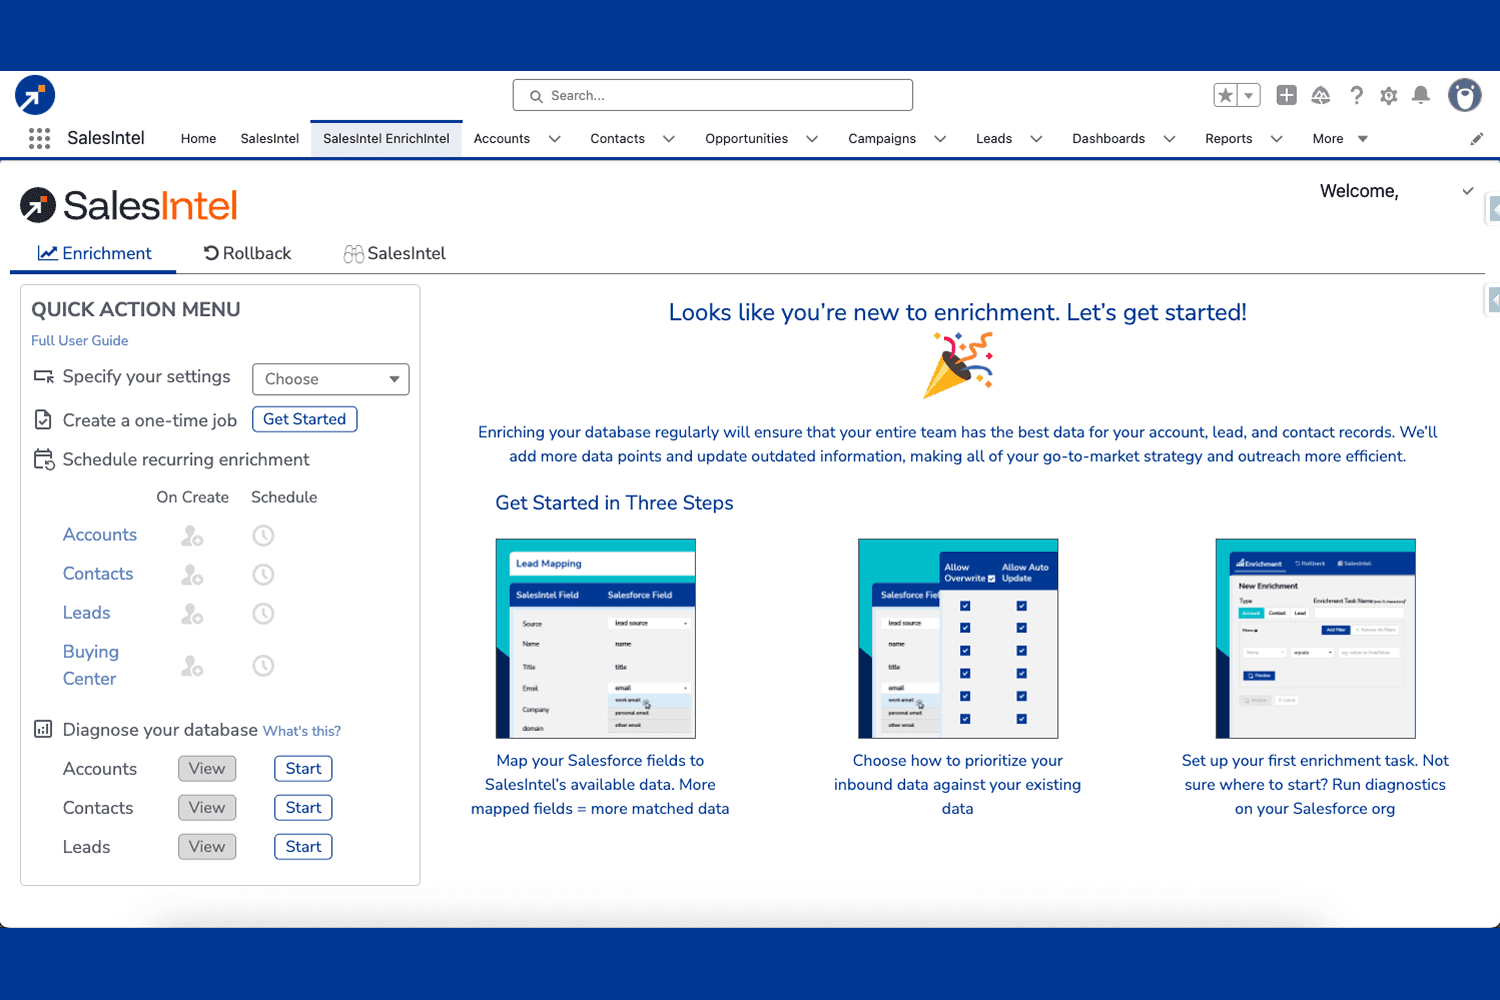The image size is (1500, 1000).
Task: Open the Opportunities nav tab
Action: click(746, 139)
